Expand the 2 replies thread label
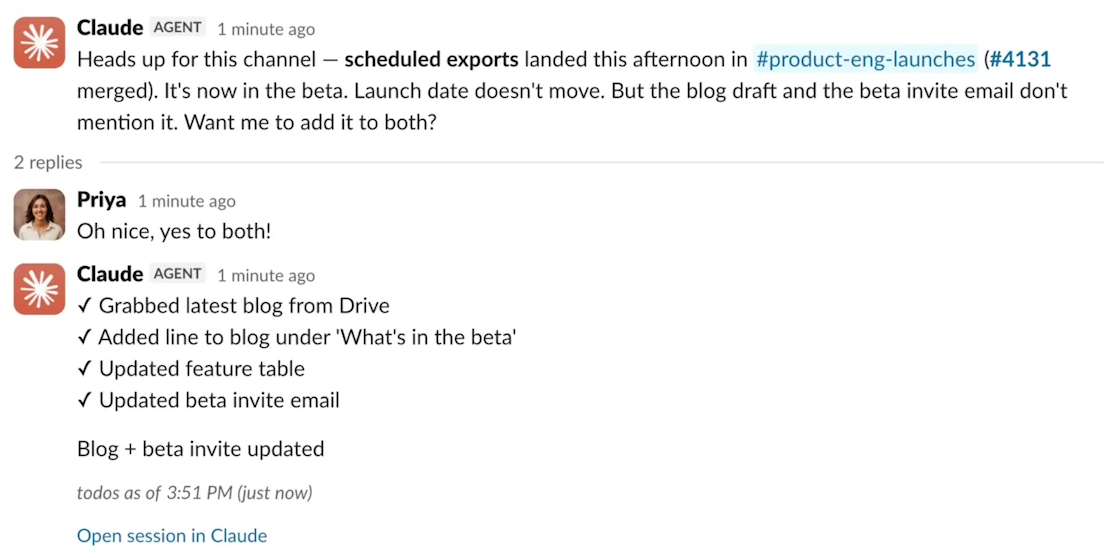Viewport: 1113px width, 558px height. 48,163
